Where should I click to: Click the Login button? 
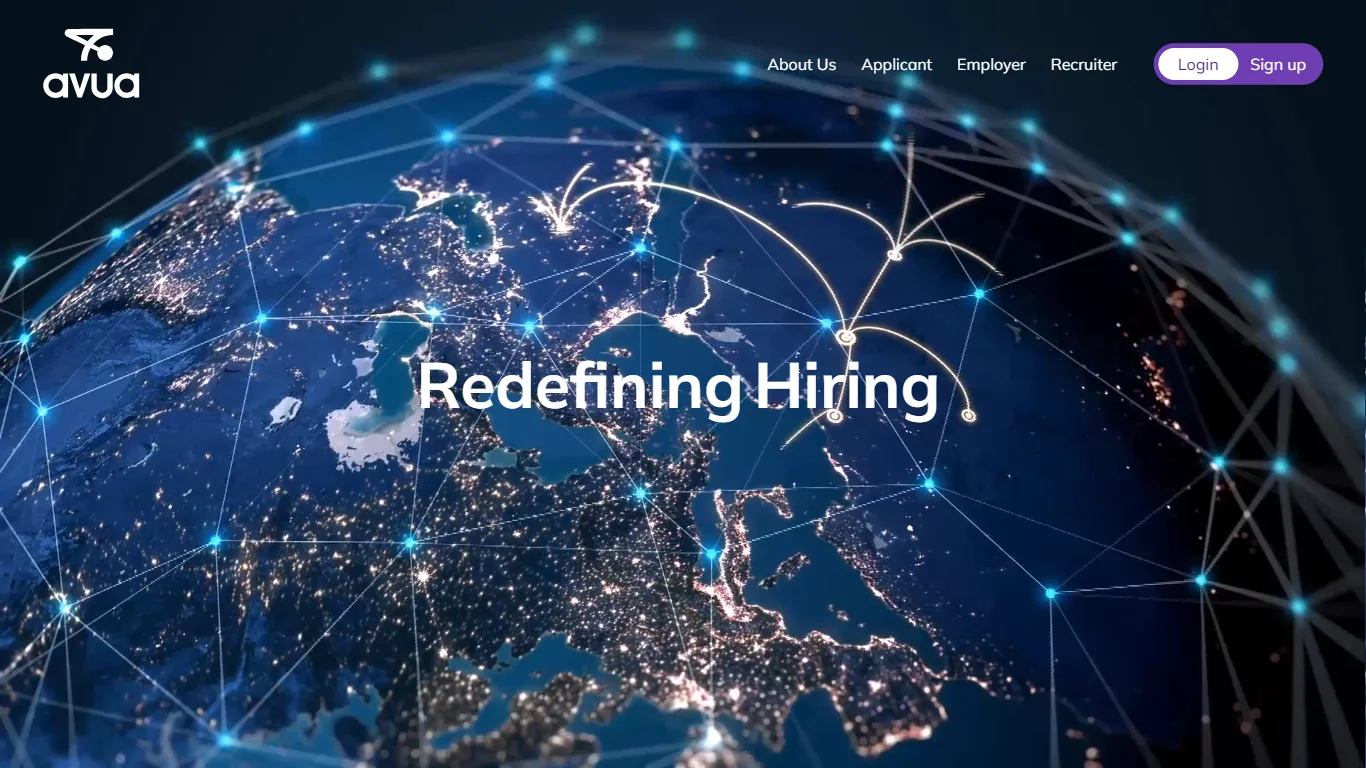pos(1198,64)
